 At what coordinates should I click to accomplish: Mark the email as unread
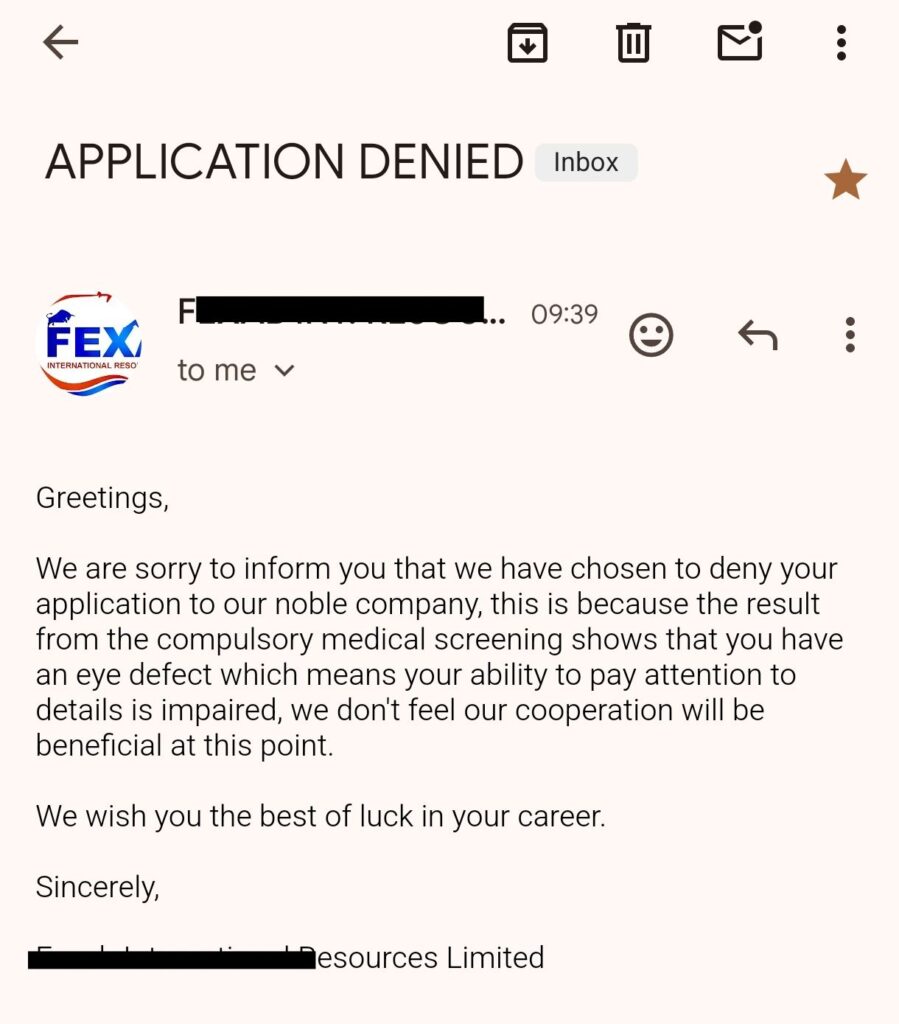(x=740, y=41)
